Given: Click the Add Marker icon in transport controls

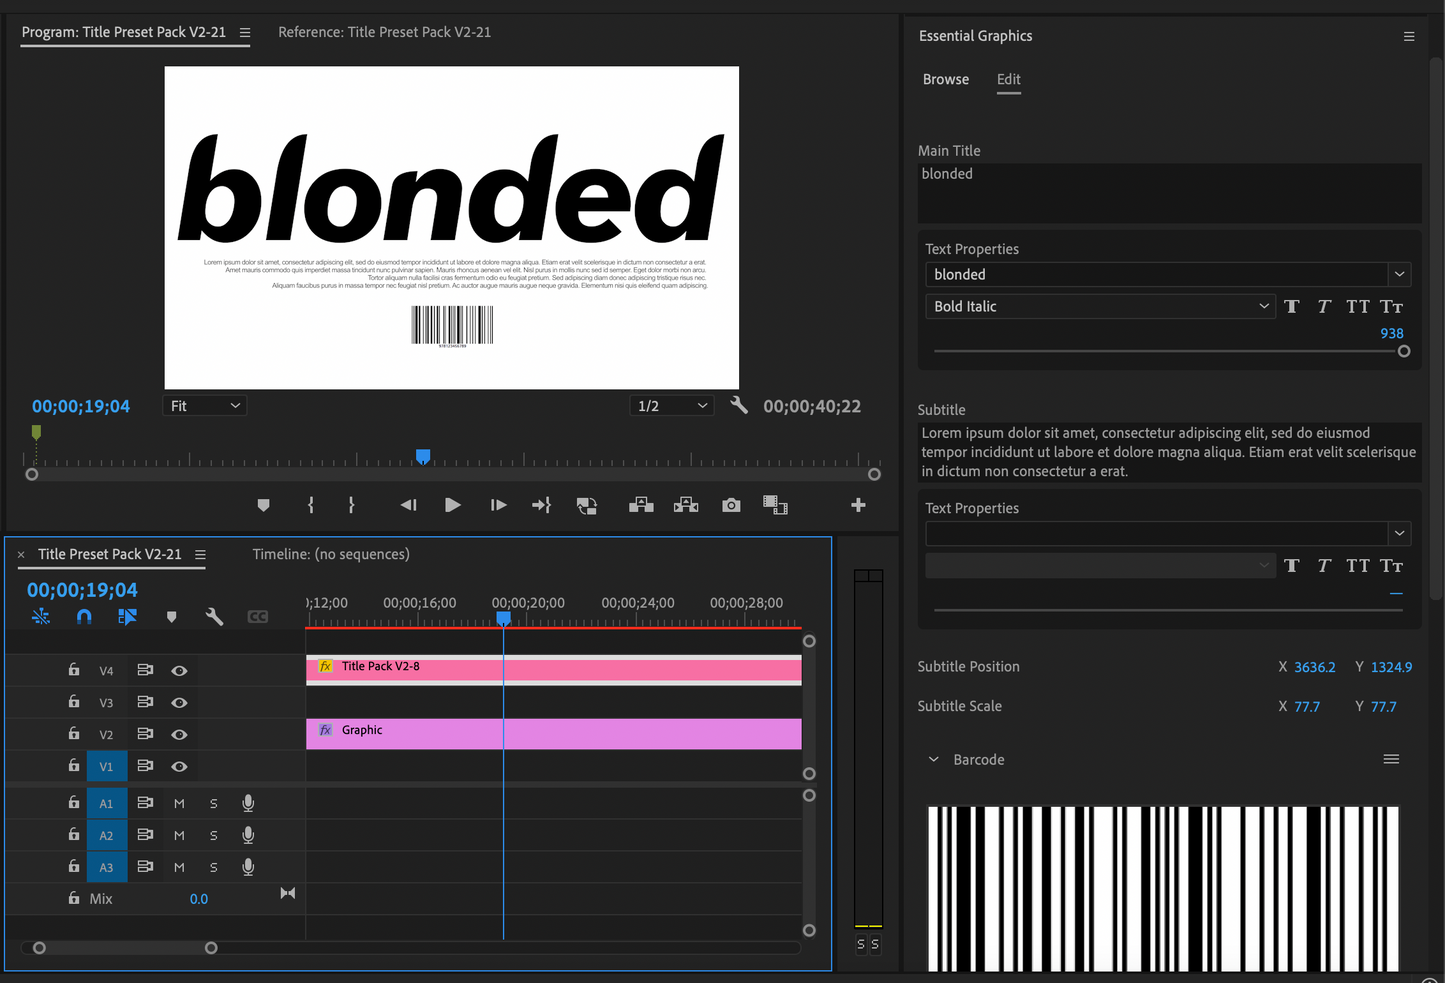Looking at the screenshot, I should pos(263,506).
